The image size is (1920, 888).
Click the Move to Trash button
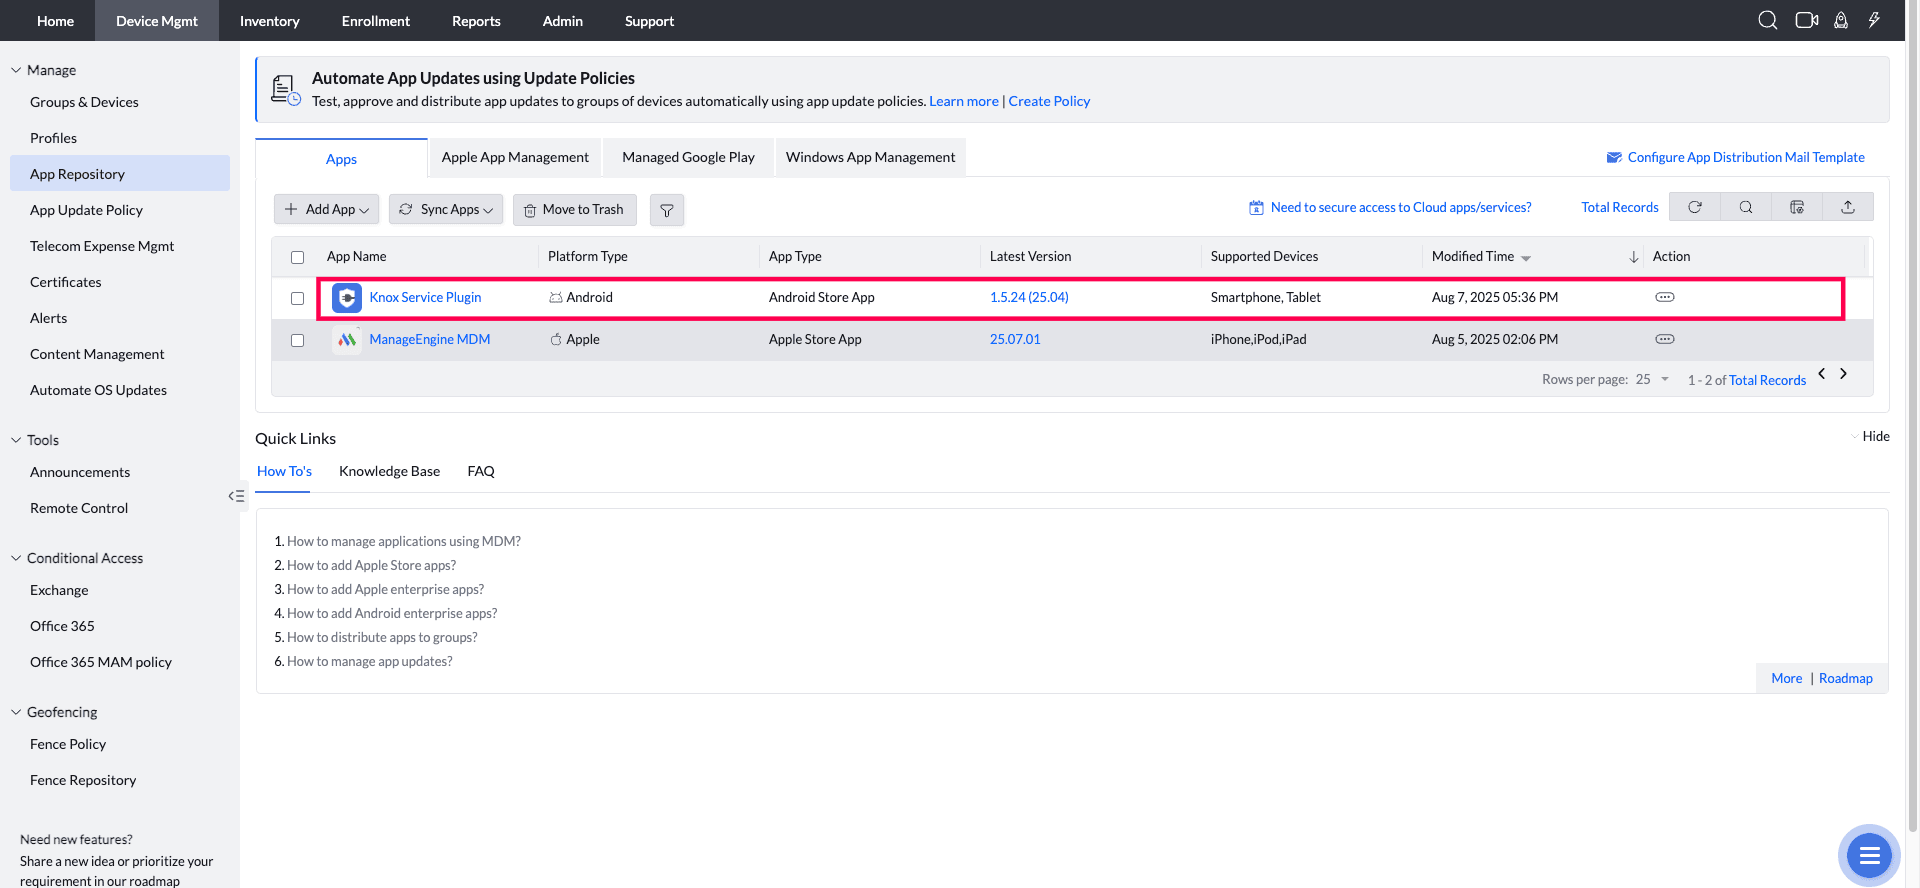tap(574, 210)
